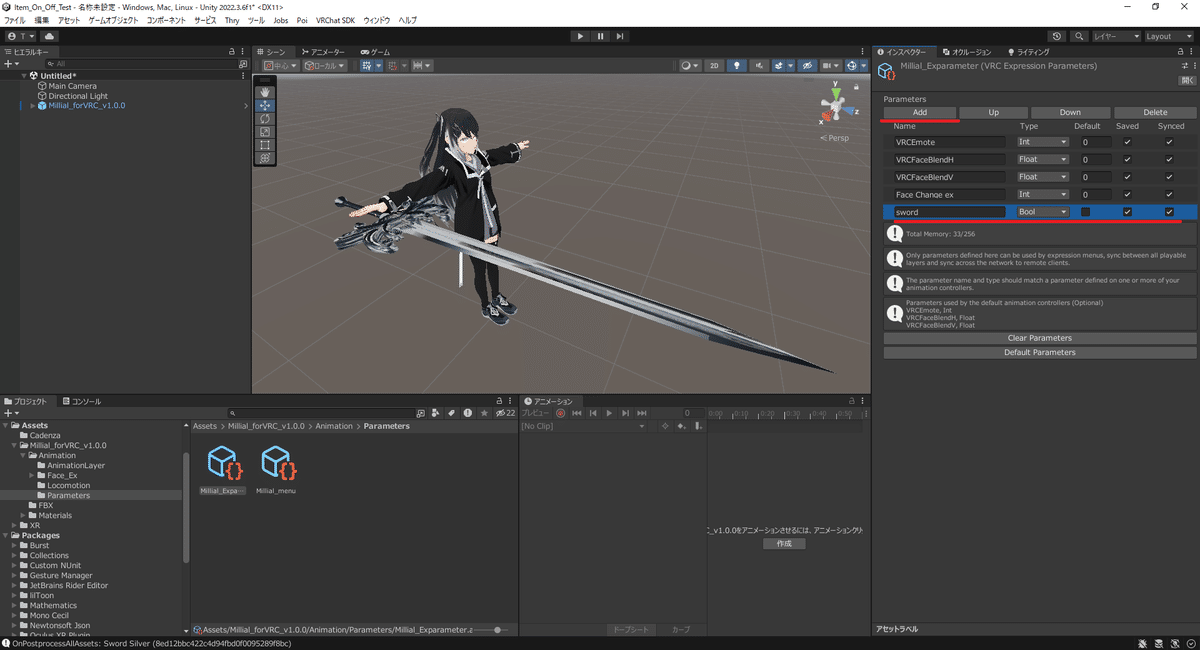
Task: Switch to the アニメーター tab
Action: coord(323,52)
